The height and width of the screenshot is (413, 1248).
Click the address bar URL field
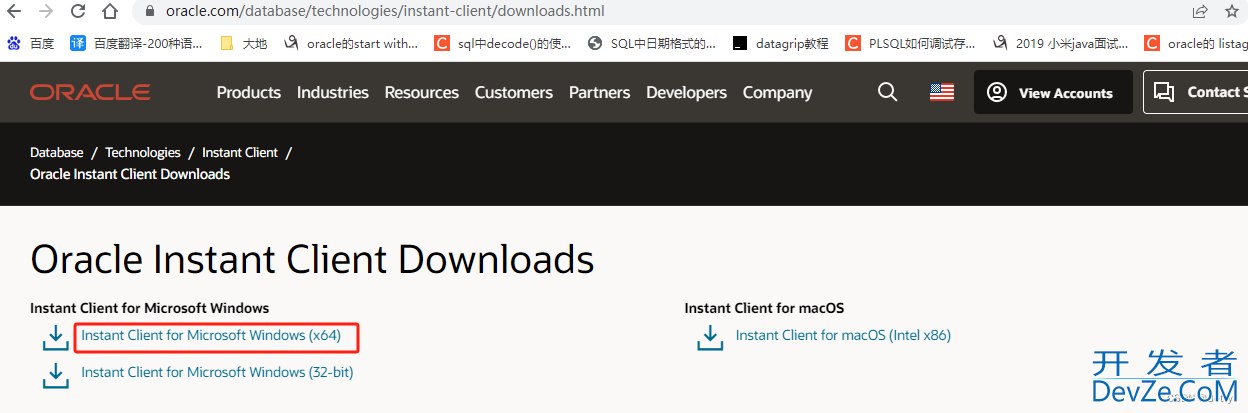[x=660, y=12]
